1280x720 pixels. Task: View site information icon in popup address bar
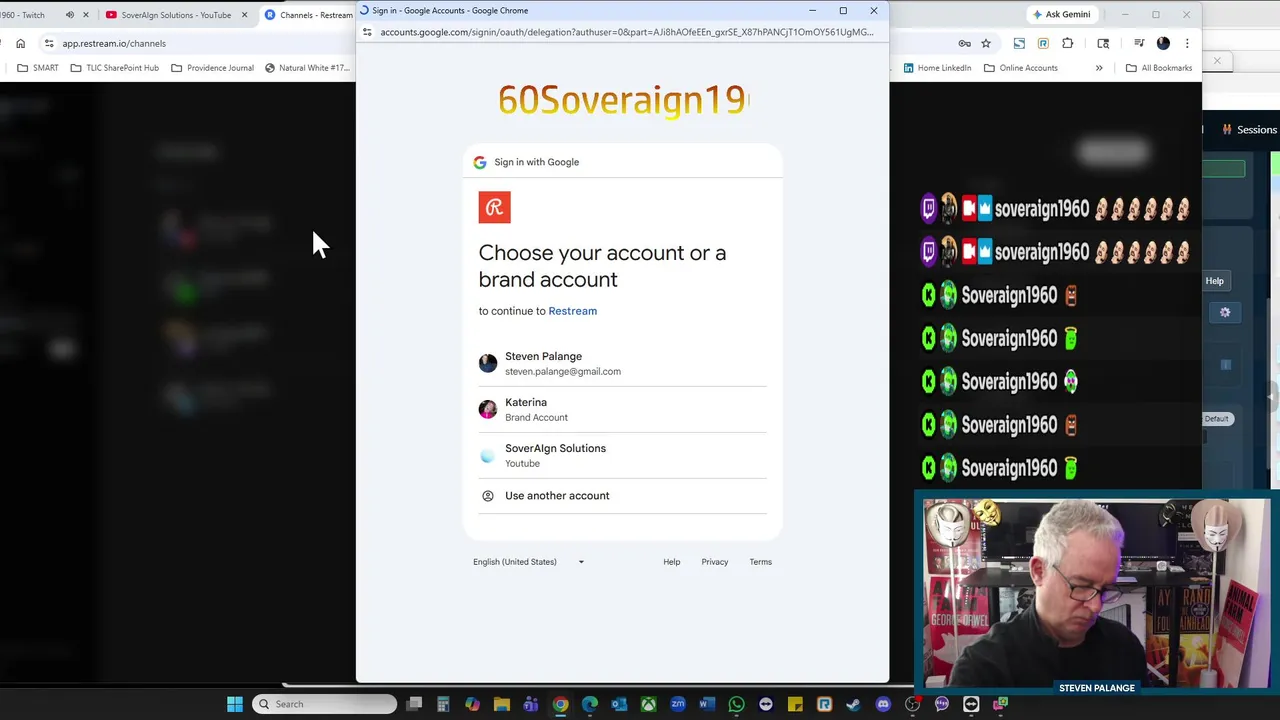(367, 32)
